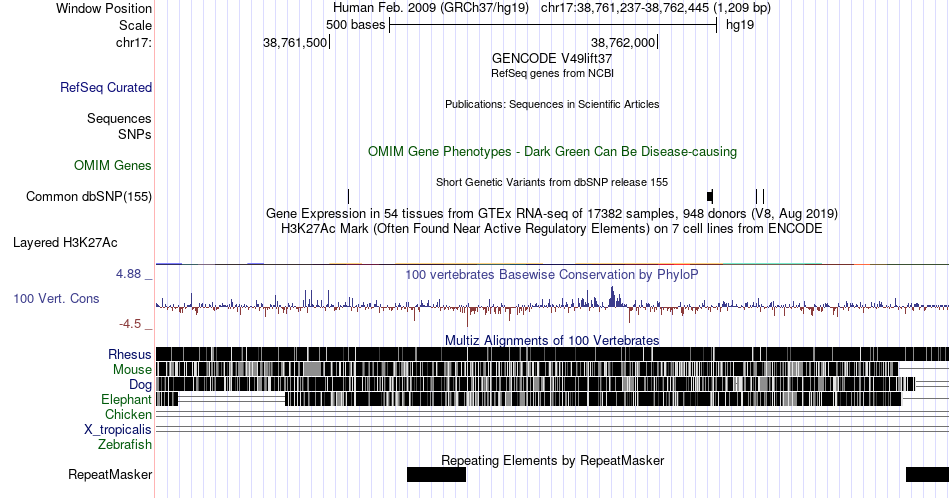Select the Elephant alignment row label

click(126, 399)
